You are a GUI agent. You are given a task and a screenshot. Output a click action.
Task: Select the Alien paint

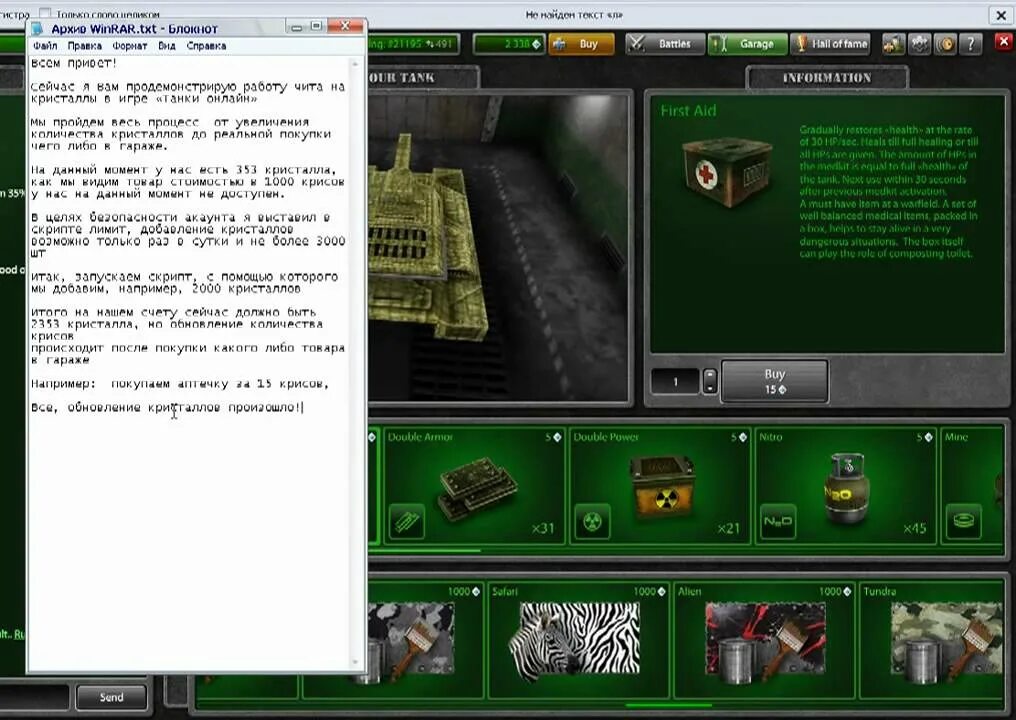[763, 639]
